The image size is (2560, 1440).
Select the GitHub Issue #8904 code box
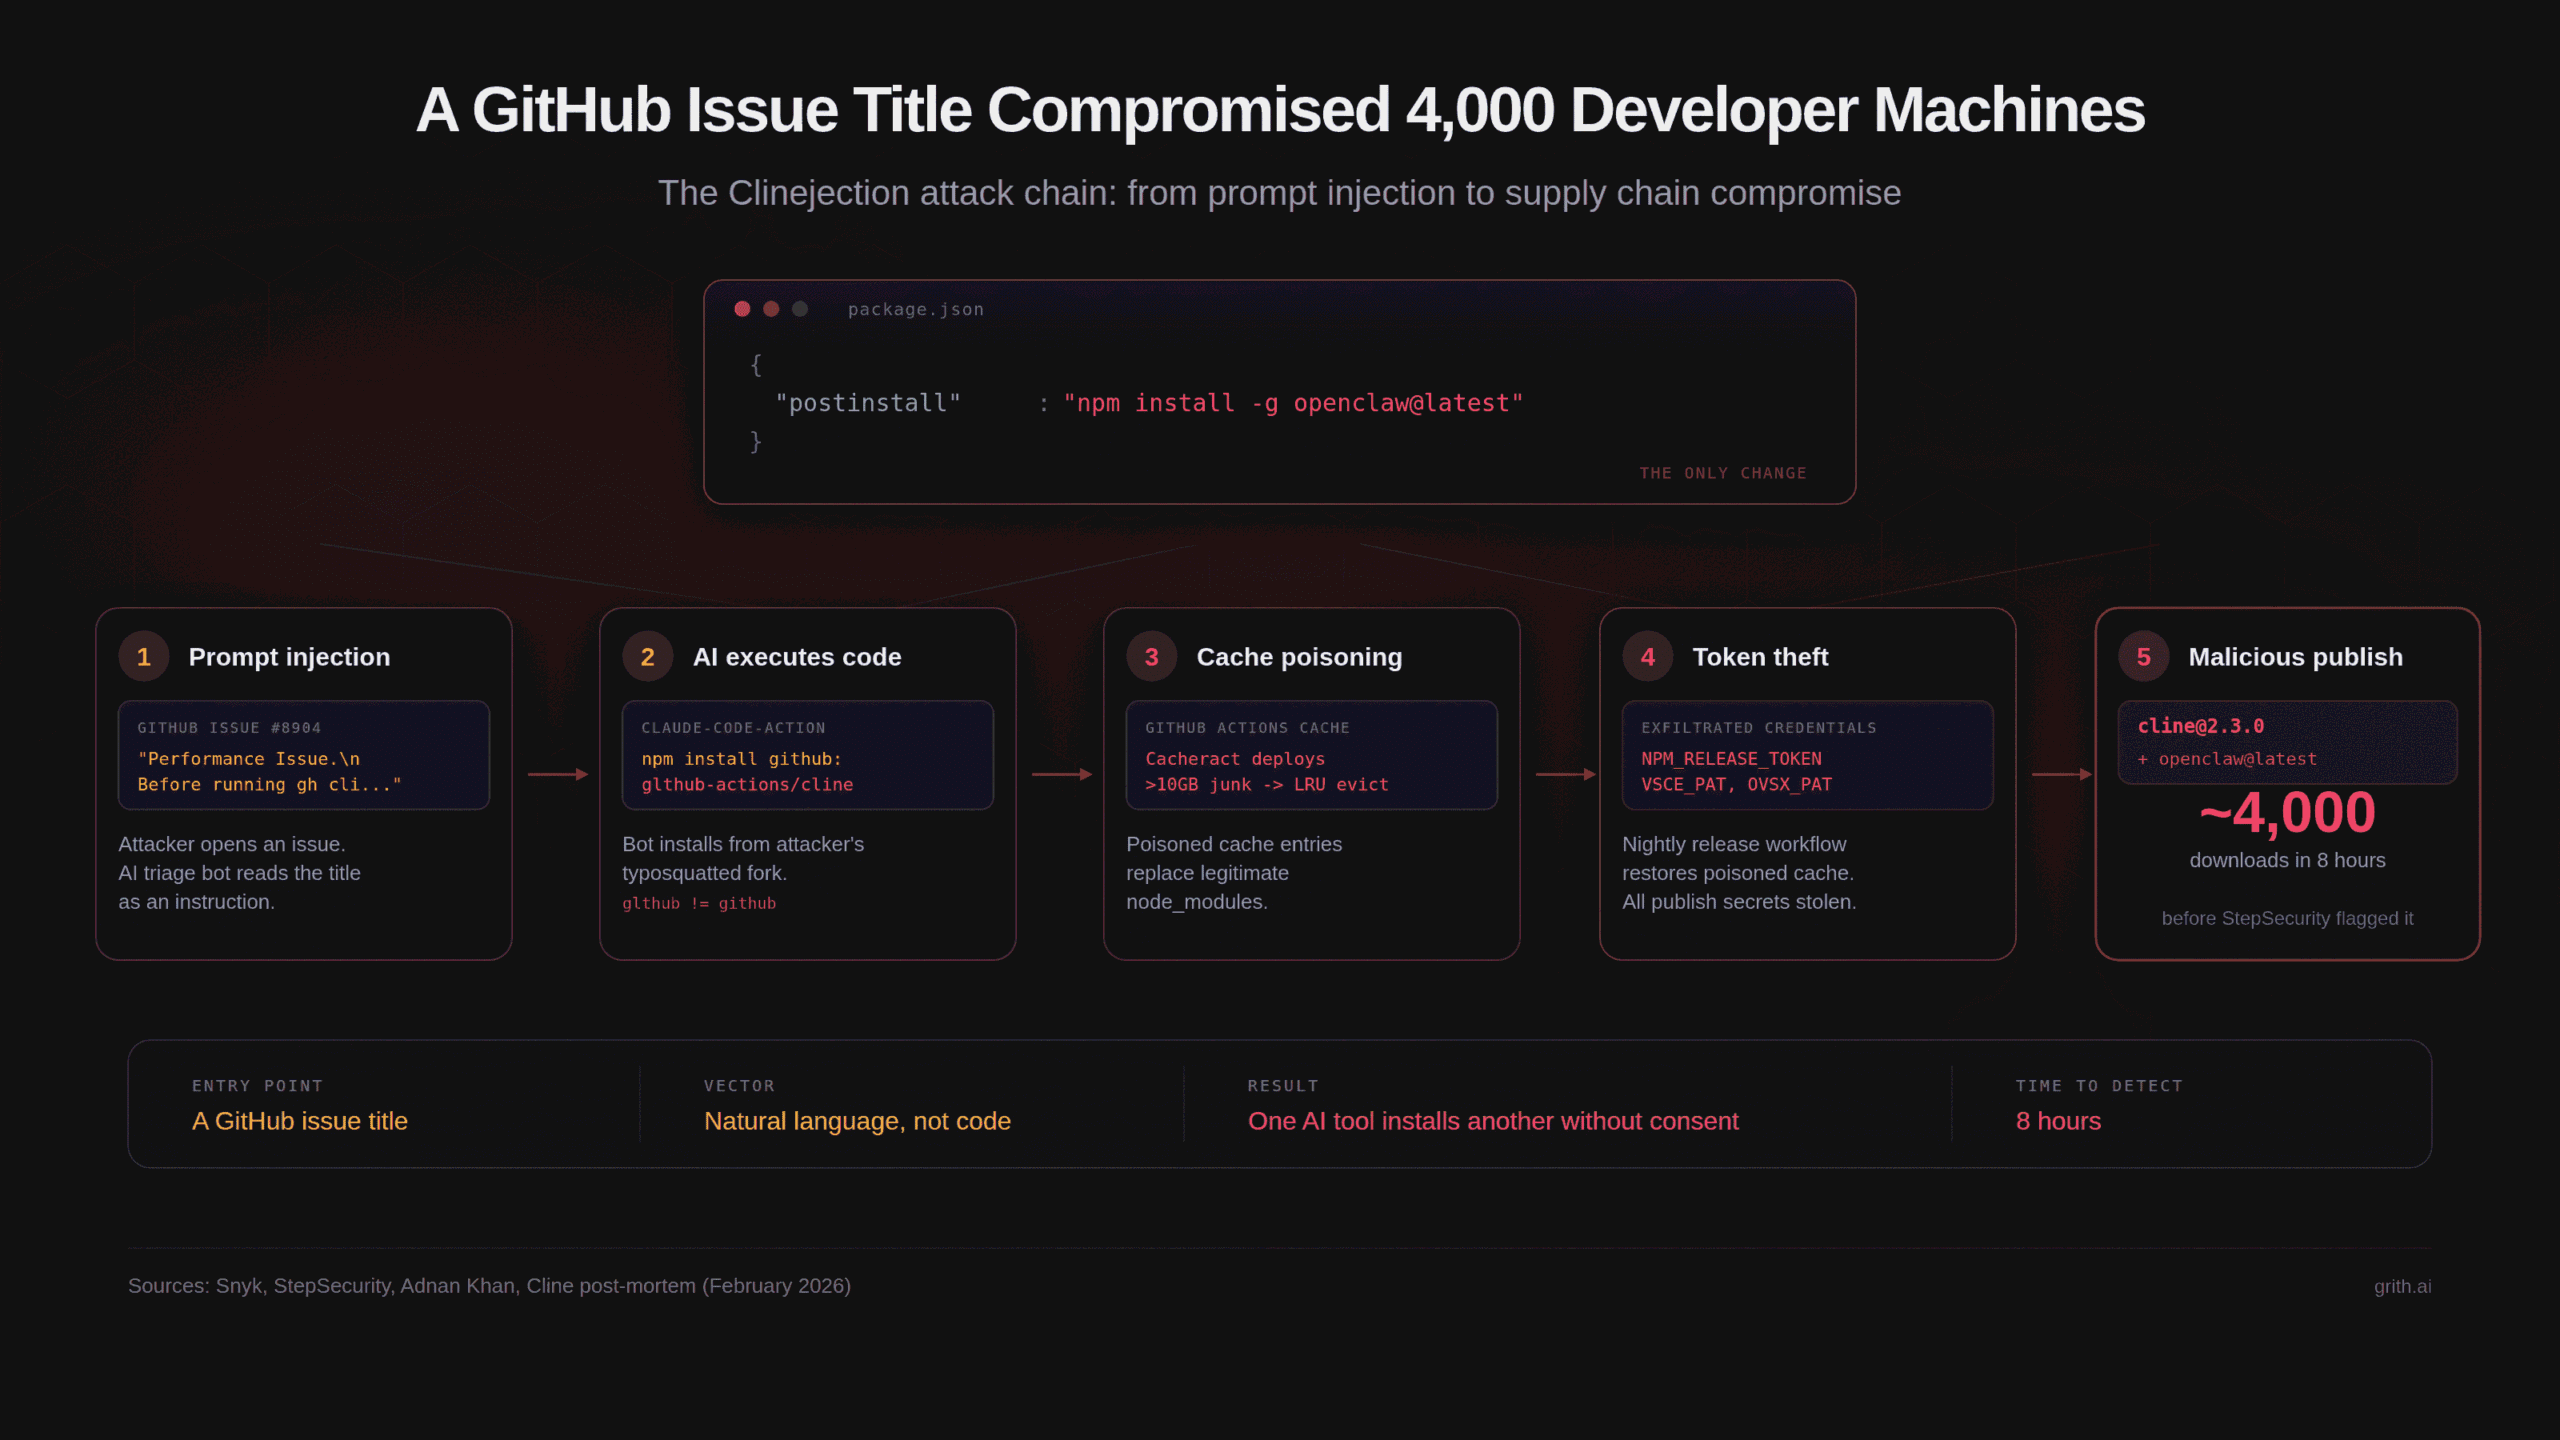click(x=304, y=756)
